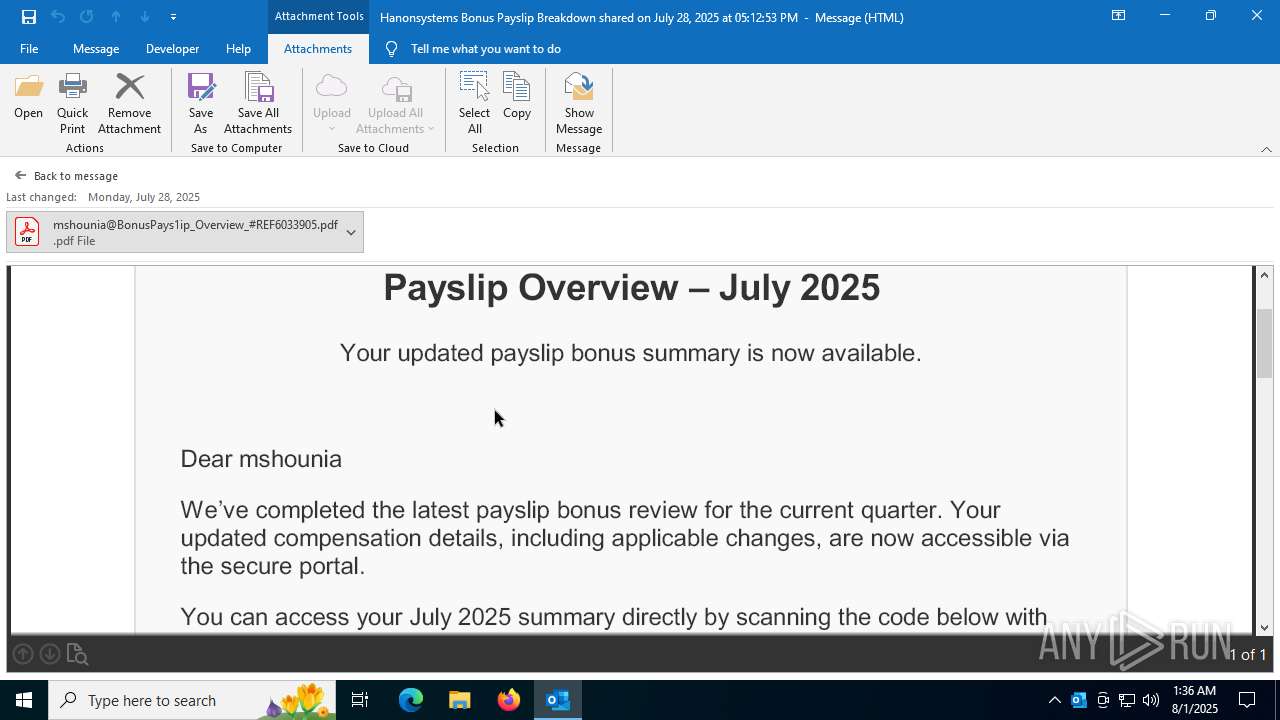Open the Windows Start menu

[x=24, y=700]
